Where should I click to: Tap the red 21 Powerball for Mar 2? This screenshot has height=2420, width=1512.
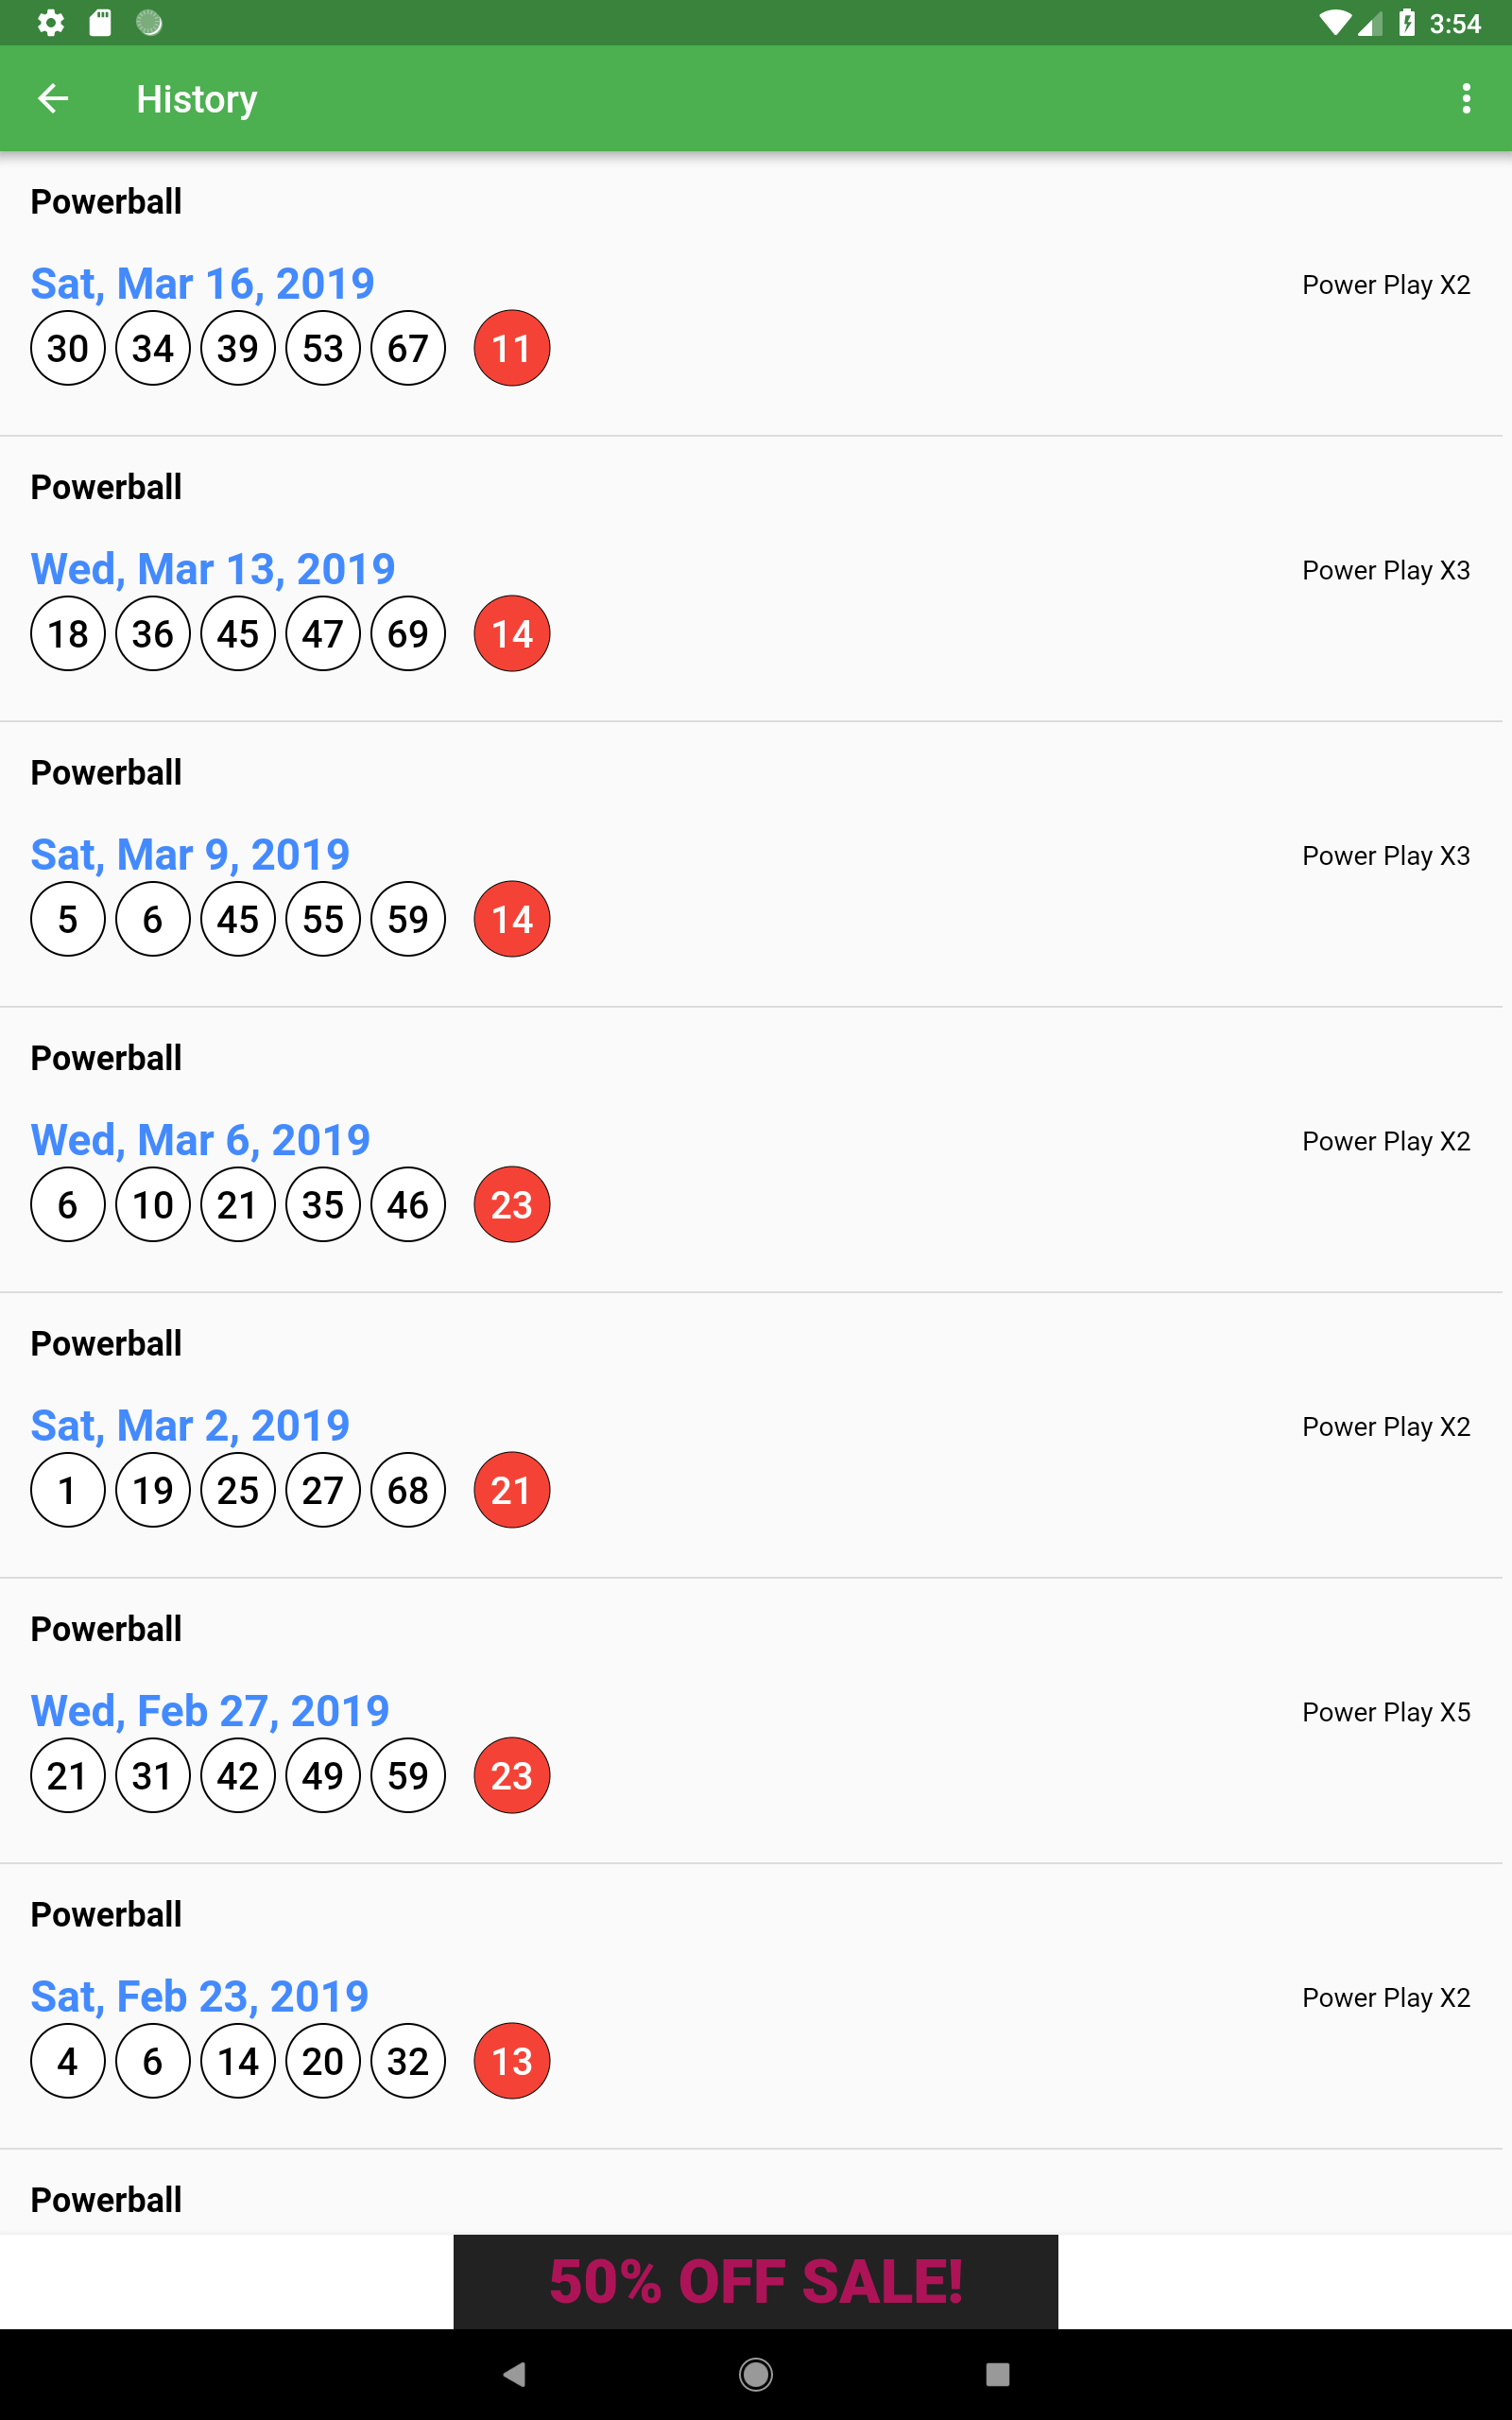(x=511, y=1490)
